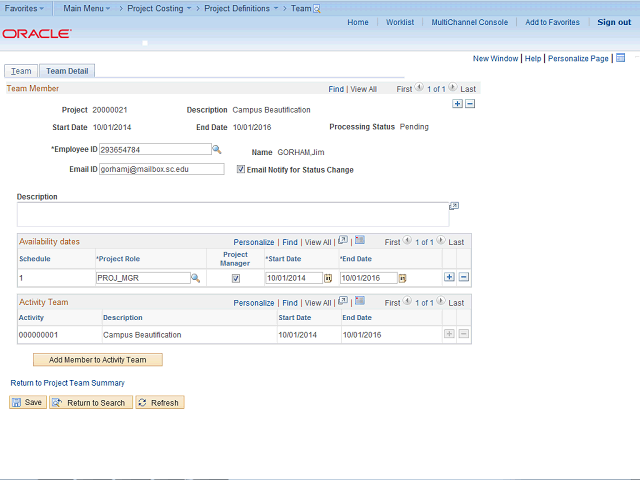640x480 pixels.
Task: Open the Employee ID lookup magnifier
Action: tap(217, 149)
